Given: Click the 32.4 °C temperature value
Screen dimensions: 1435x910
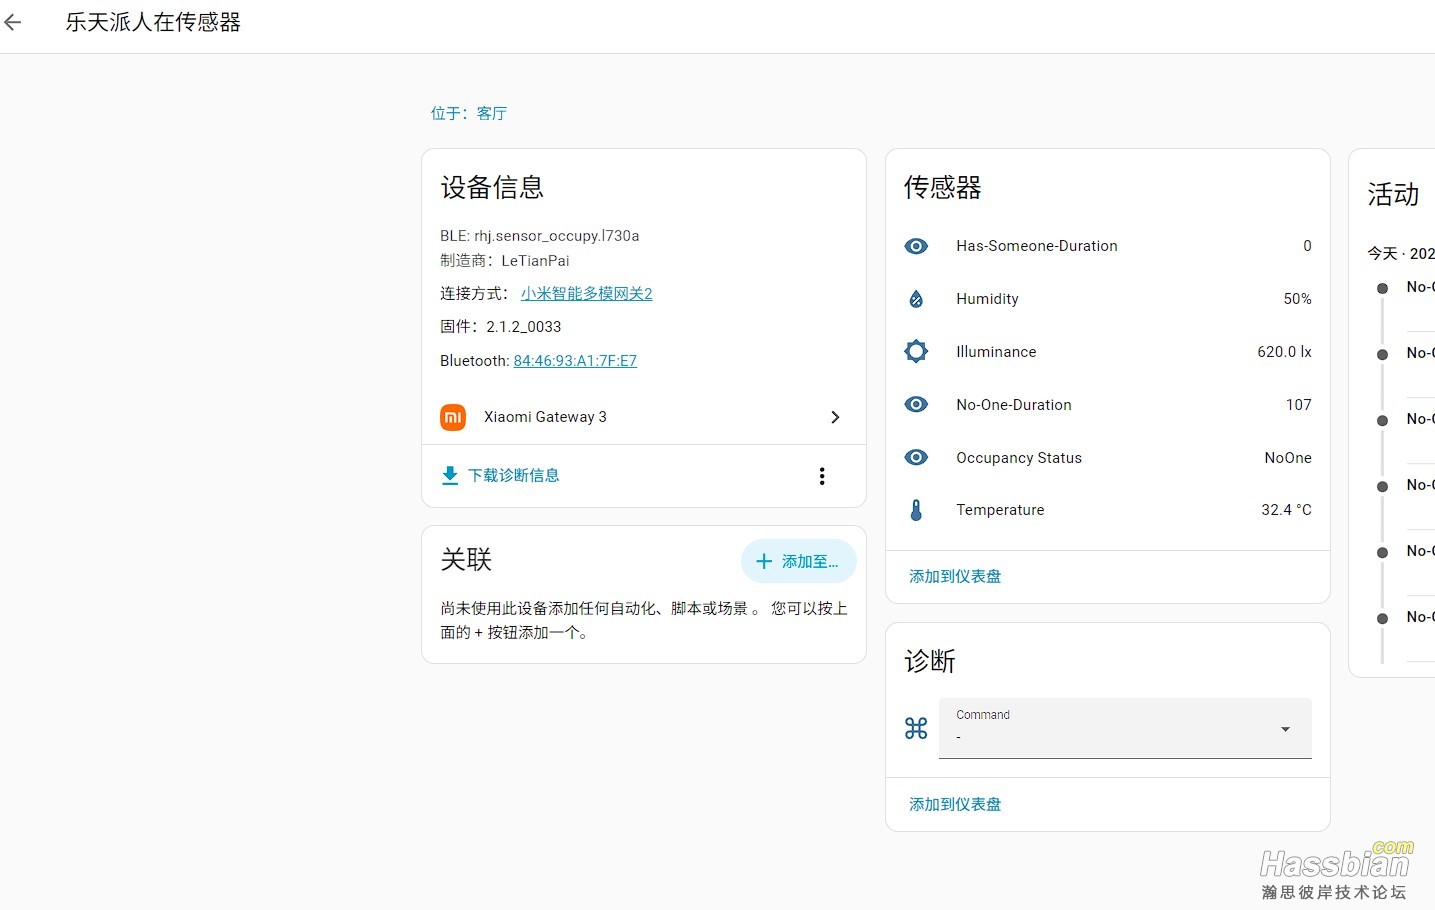Looking at the screenshot, I should coord(1286,510).
